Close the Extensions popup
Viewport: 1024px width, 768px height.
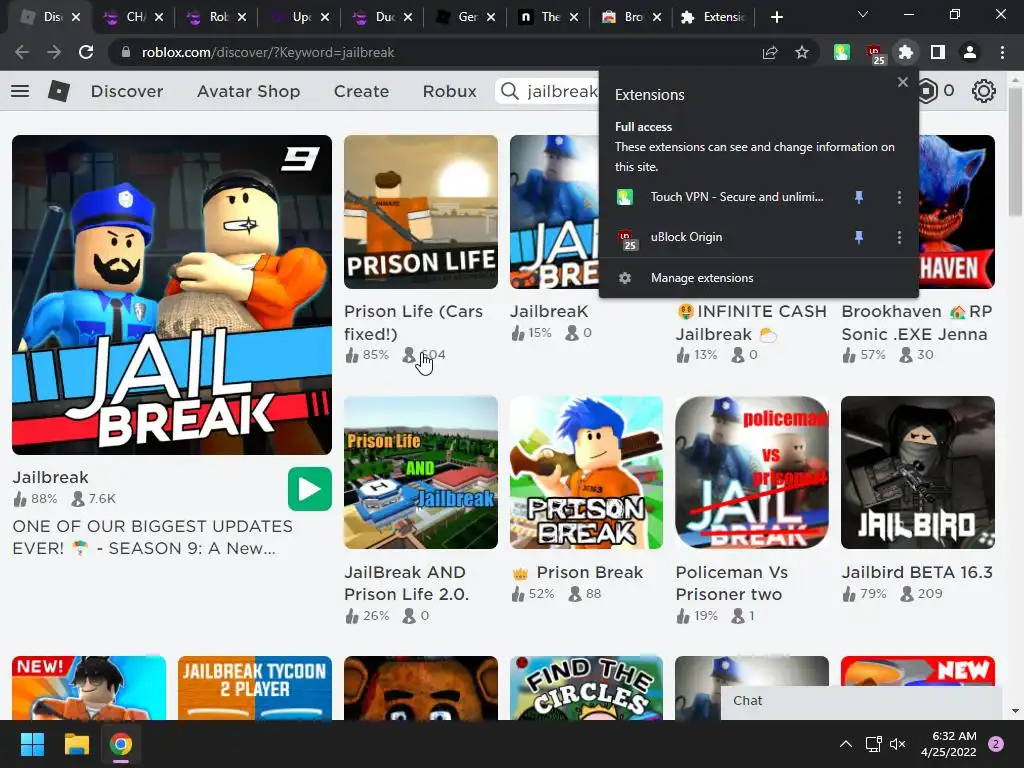click(x=903, y=82)
